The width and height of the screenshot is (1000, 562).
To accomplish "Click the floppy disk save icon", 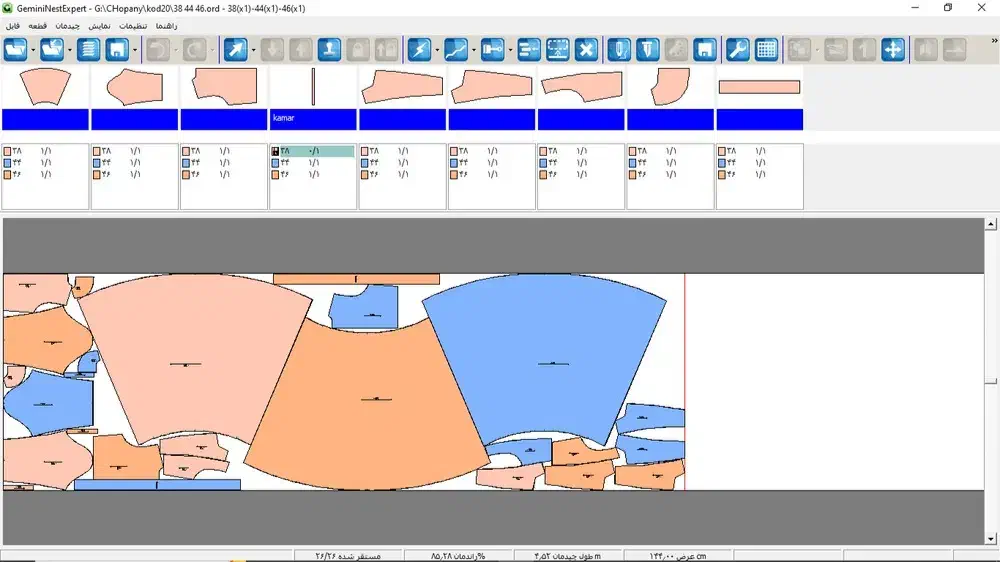I will point(117,49).
